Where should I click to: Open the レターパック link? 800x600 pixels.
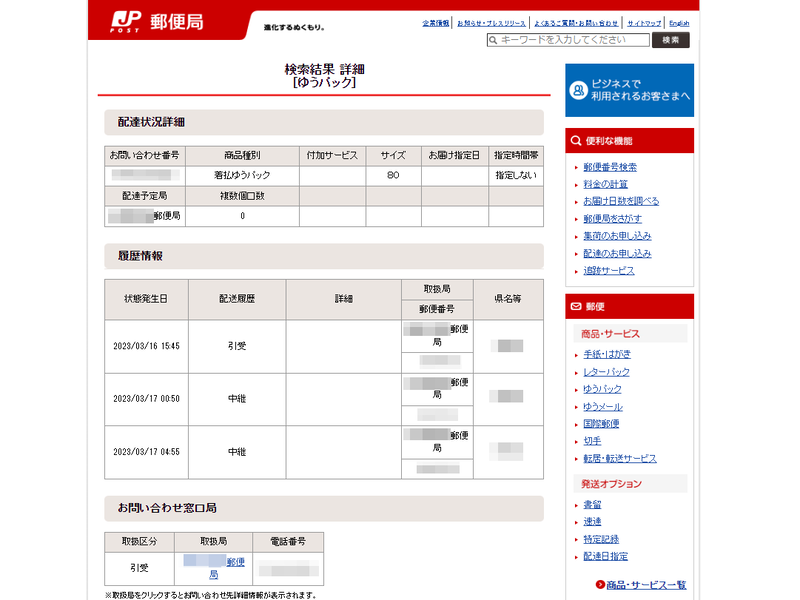609,370
